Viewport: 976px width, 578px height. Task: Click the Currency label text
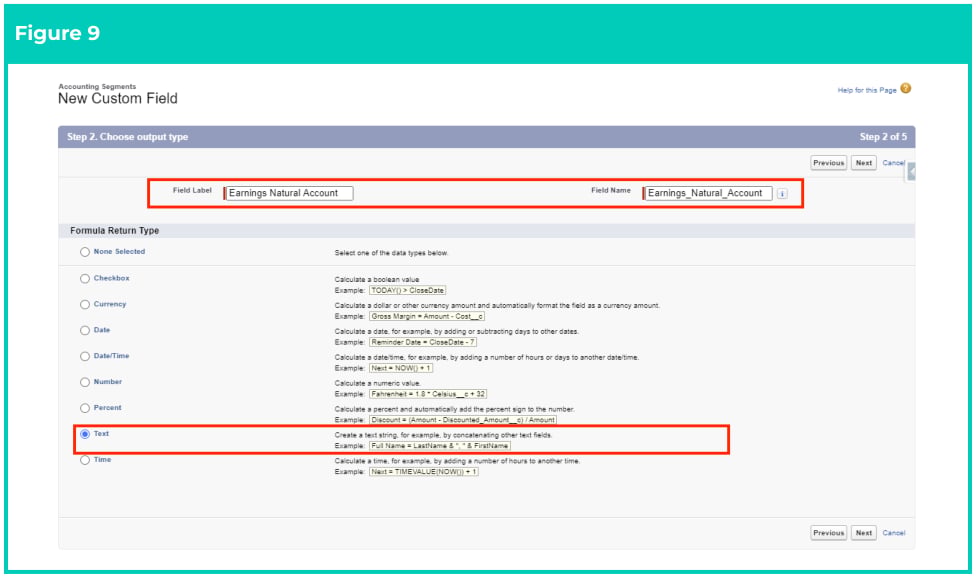point(110,304)
